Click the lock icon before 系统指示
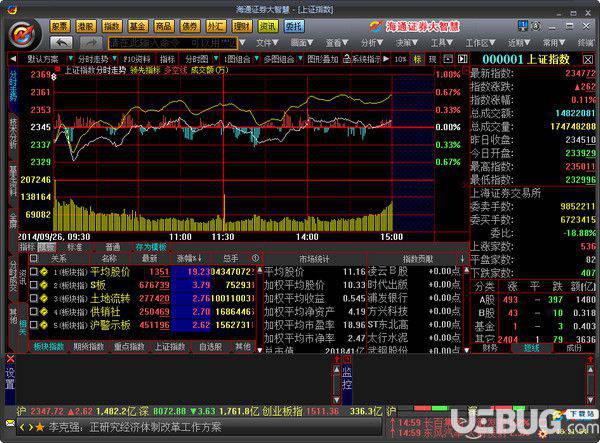600x443 pixels. click(346, 59)
